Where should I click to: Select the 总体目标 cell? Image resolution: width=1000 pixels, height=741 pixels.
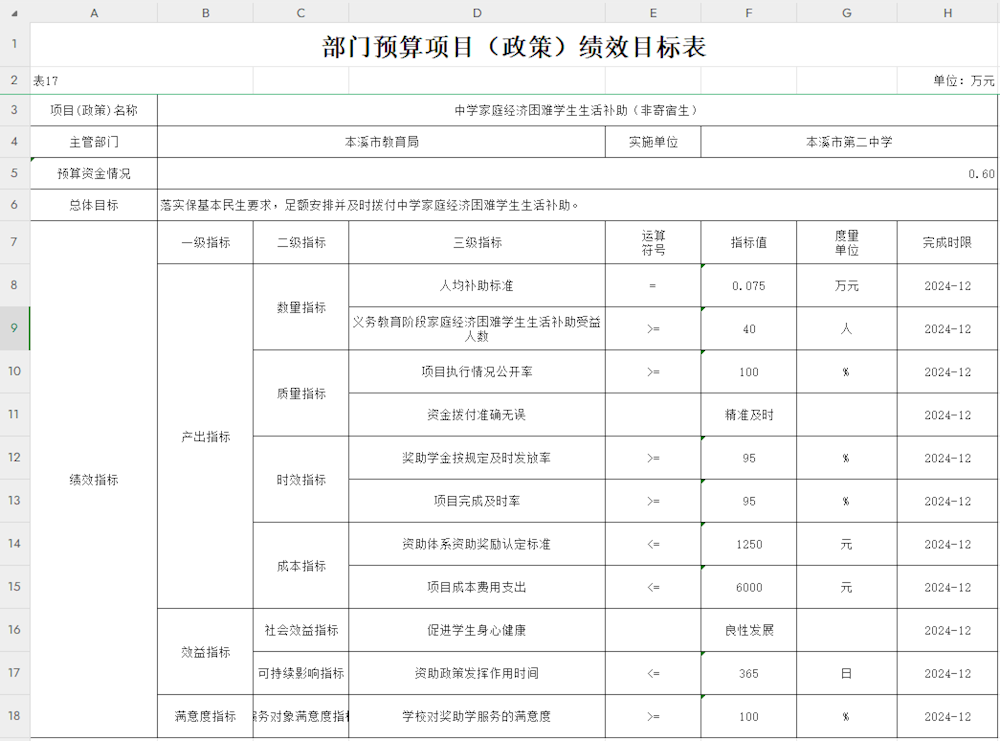point(94,205)
